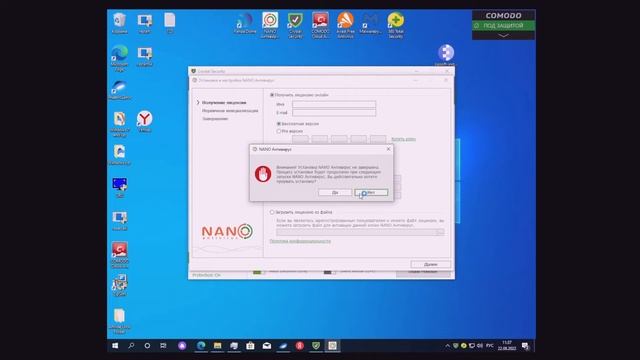The width and height of the screenshot is (640, 360).
Task: Open the COMODO red shortcut in left column
Action: click(119, 254)
